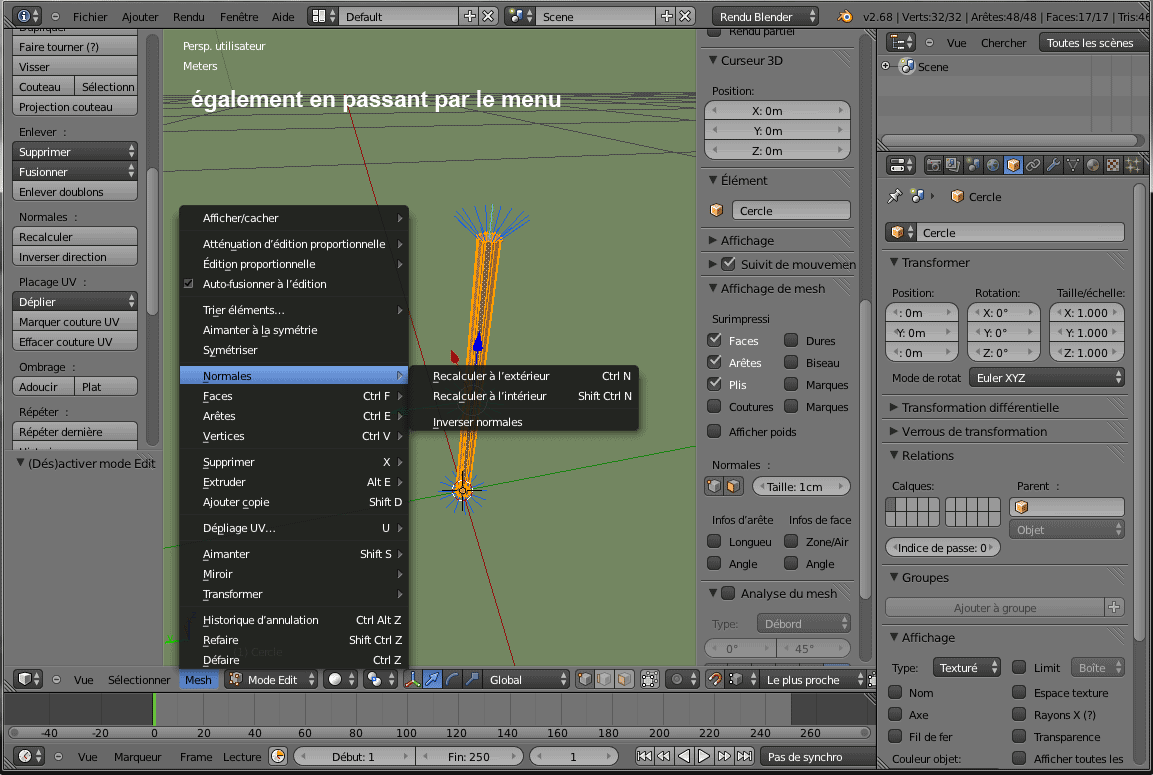The height and width of the screenshot is (775, 1153).
Task: Open the Object Constraints tab (chain icon)
Action: pos(1033,165)
